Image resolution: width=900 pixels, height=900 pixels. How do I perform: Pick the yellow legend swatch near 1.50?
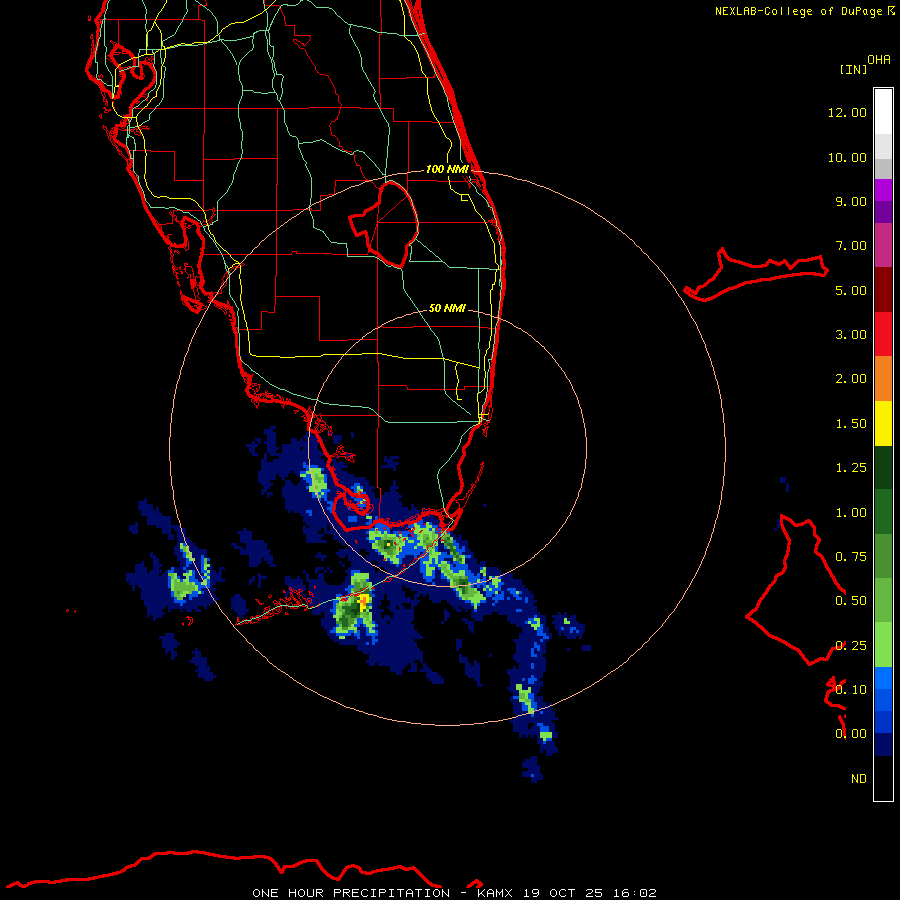883,424
